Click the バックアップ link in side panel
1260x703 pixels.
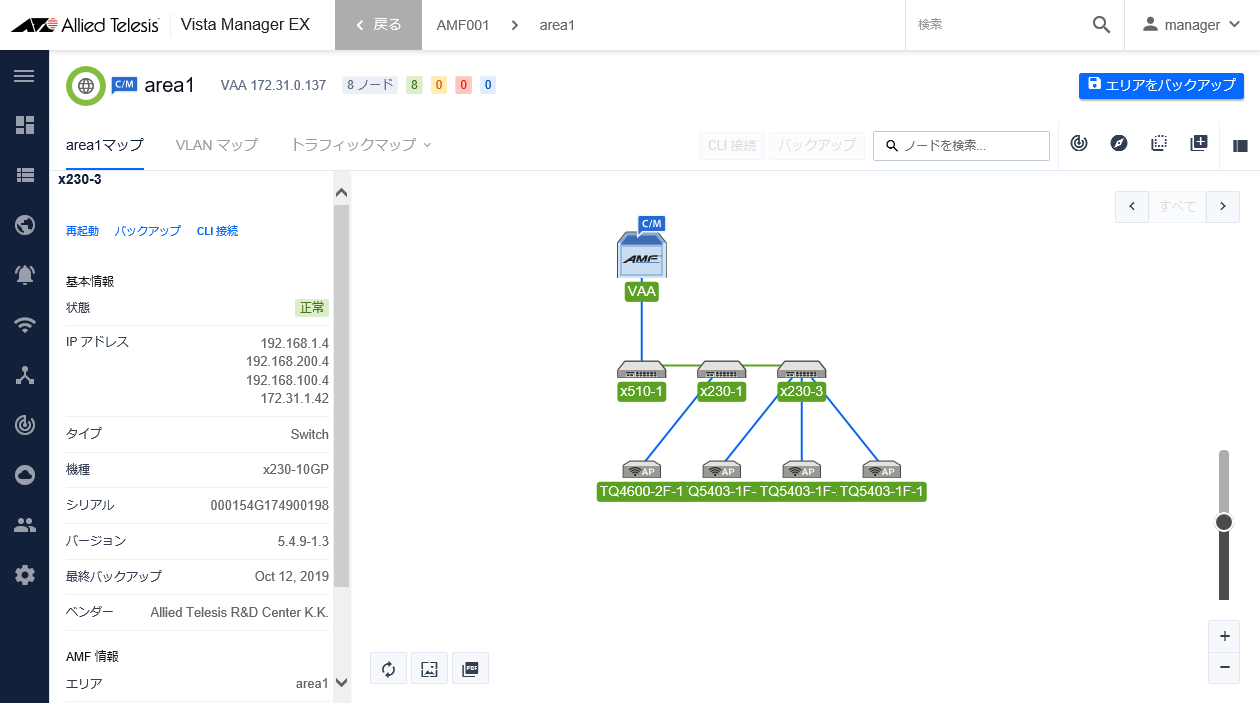148,231
